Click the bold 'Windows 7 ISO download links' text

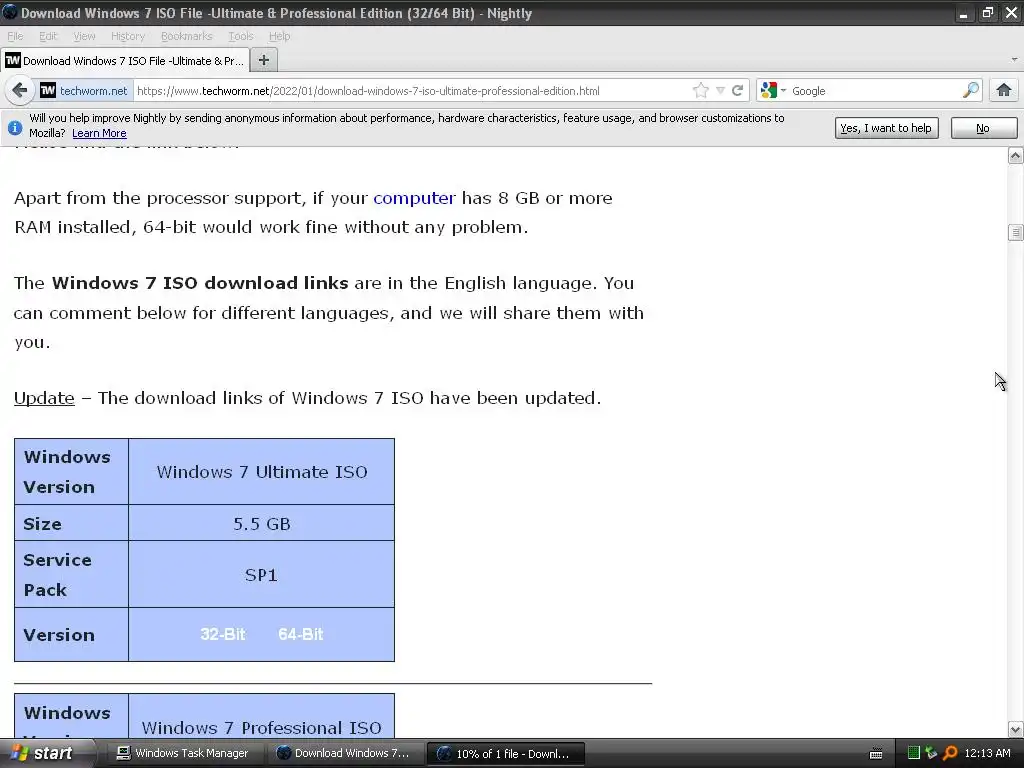(200, 283)
